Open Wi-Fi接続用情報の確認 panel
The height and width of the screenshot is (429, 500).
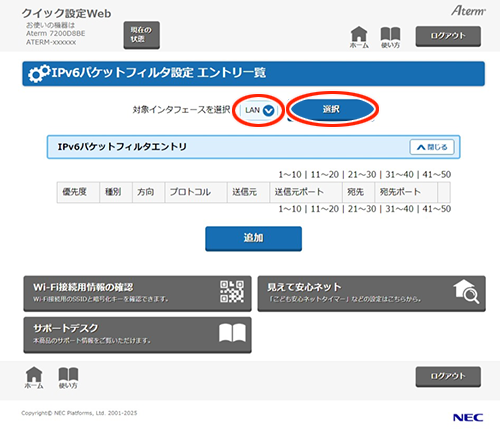pyautogui.click(x=137, y=293)
